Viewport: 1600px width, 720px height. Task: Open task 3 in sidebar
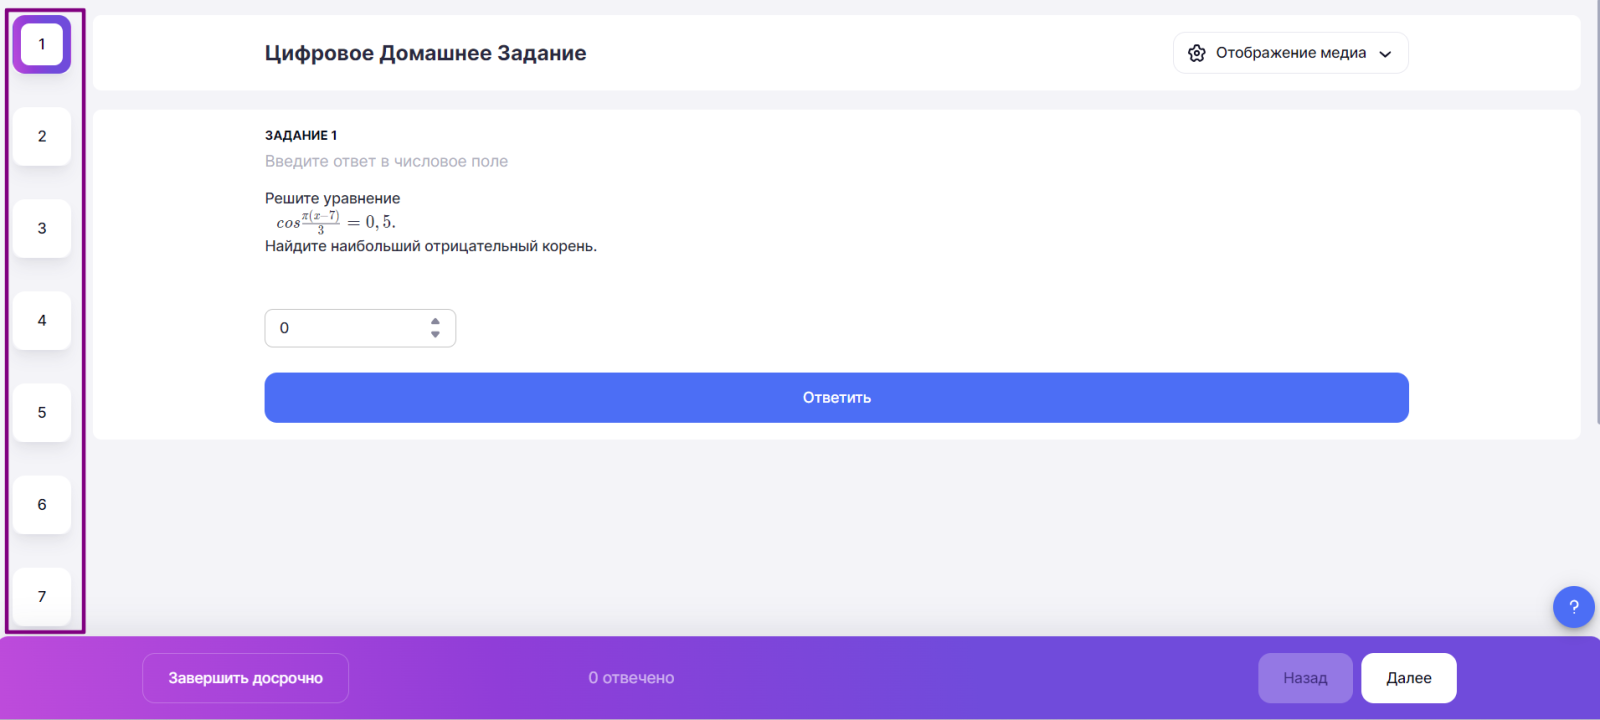(42, 228)
